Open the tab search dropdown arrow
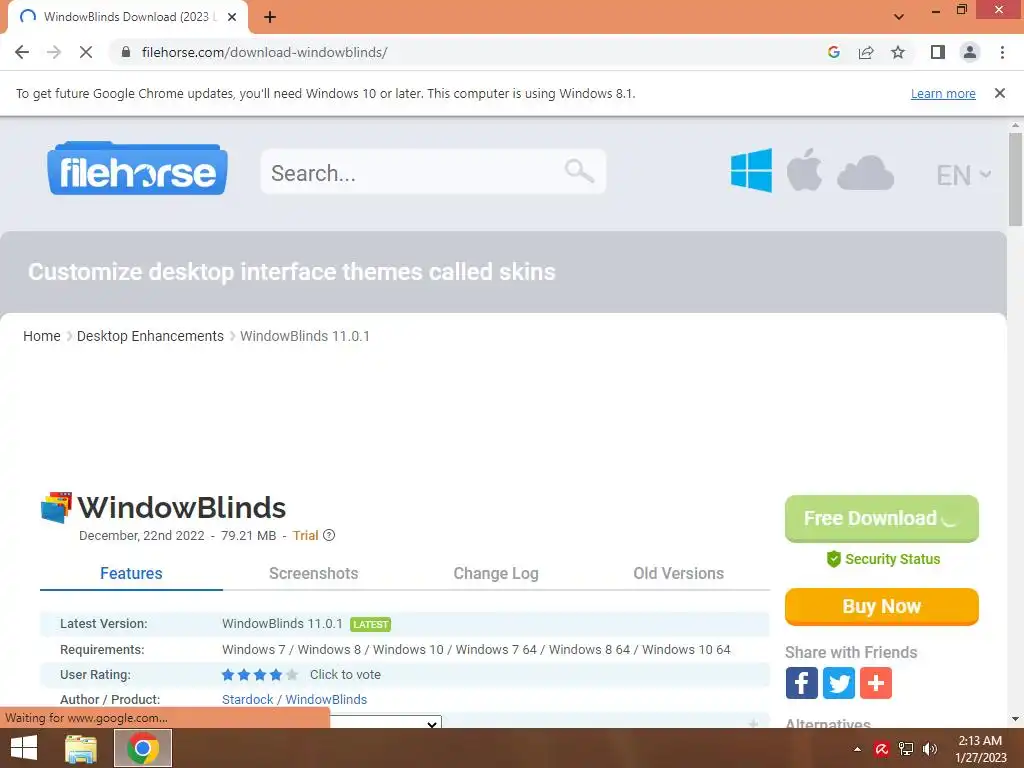 click(899, 17)
